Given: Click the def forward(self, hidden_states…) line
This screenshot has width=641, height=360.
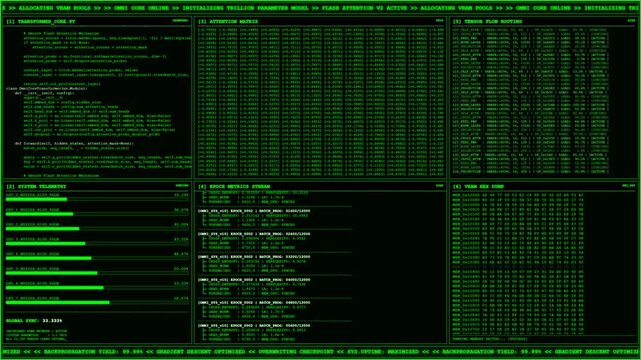Looking at the screenshot, I should pyautogui.click(x=74, y=143).
